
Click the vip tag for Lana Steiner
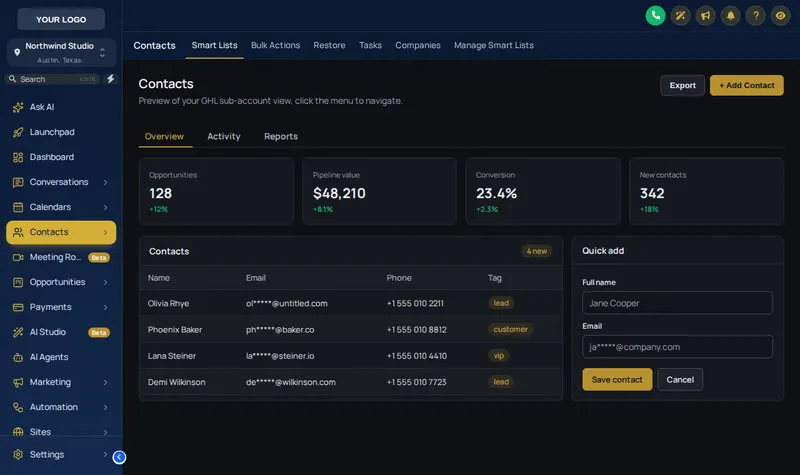(498, 356)
